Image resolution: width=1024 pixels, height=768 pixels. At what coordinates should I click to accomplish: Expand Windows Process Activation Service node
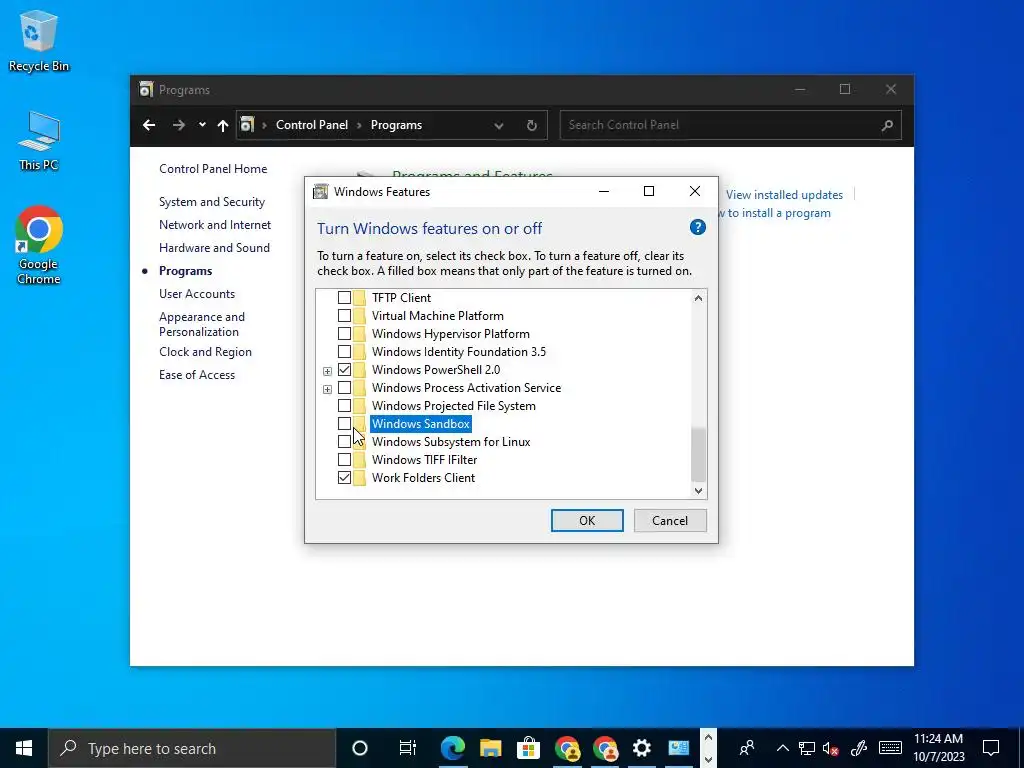[x=327, y=389]
